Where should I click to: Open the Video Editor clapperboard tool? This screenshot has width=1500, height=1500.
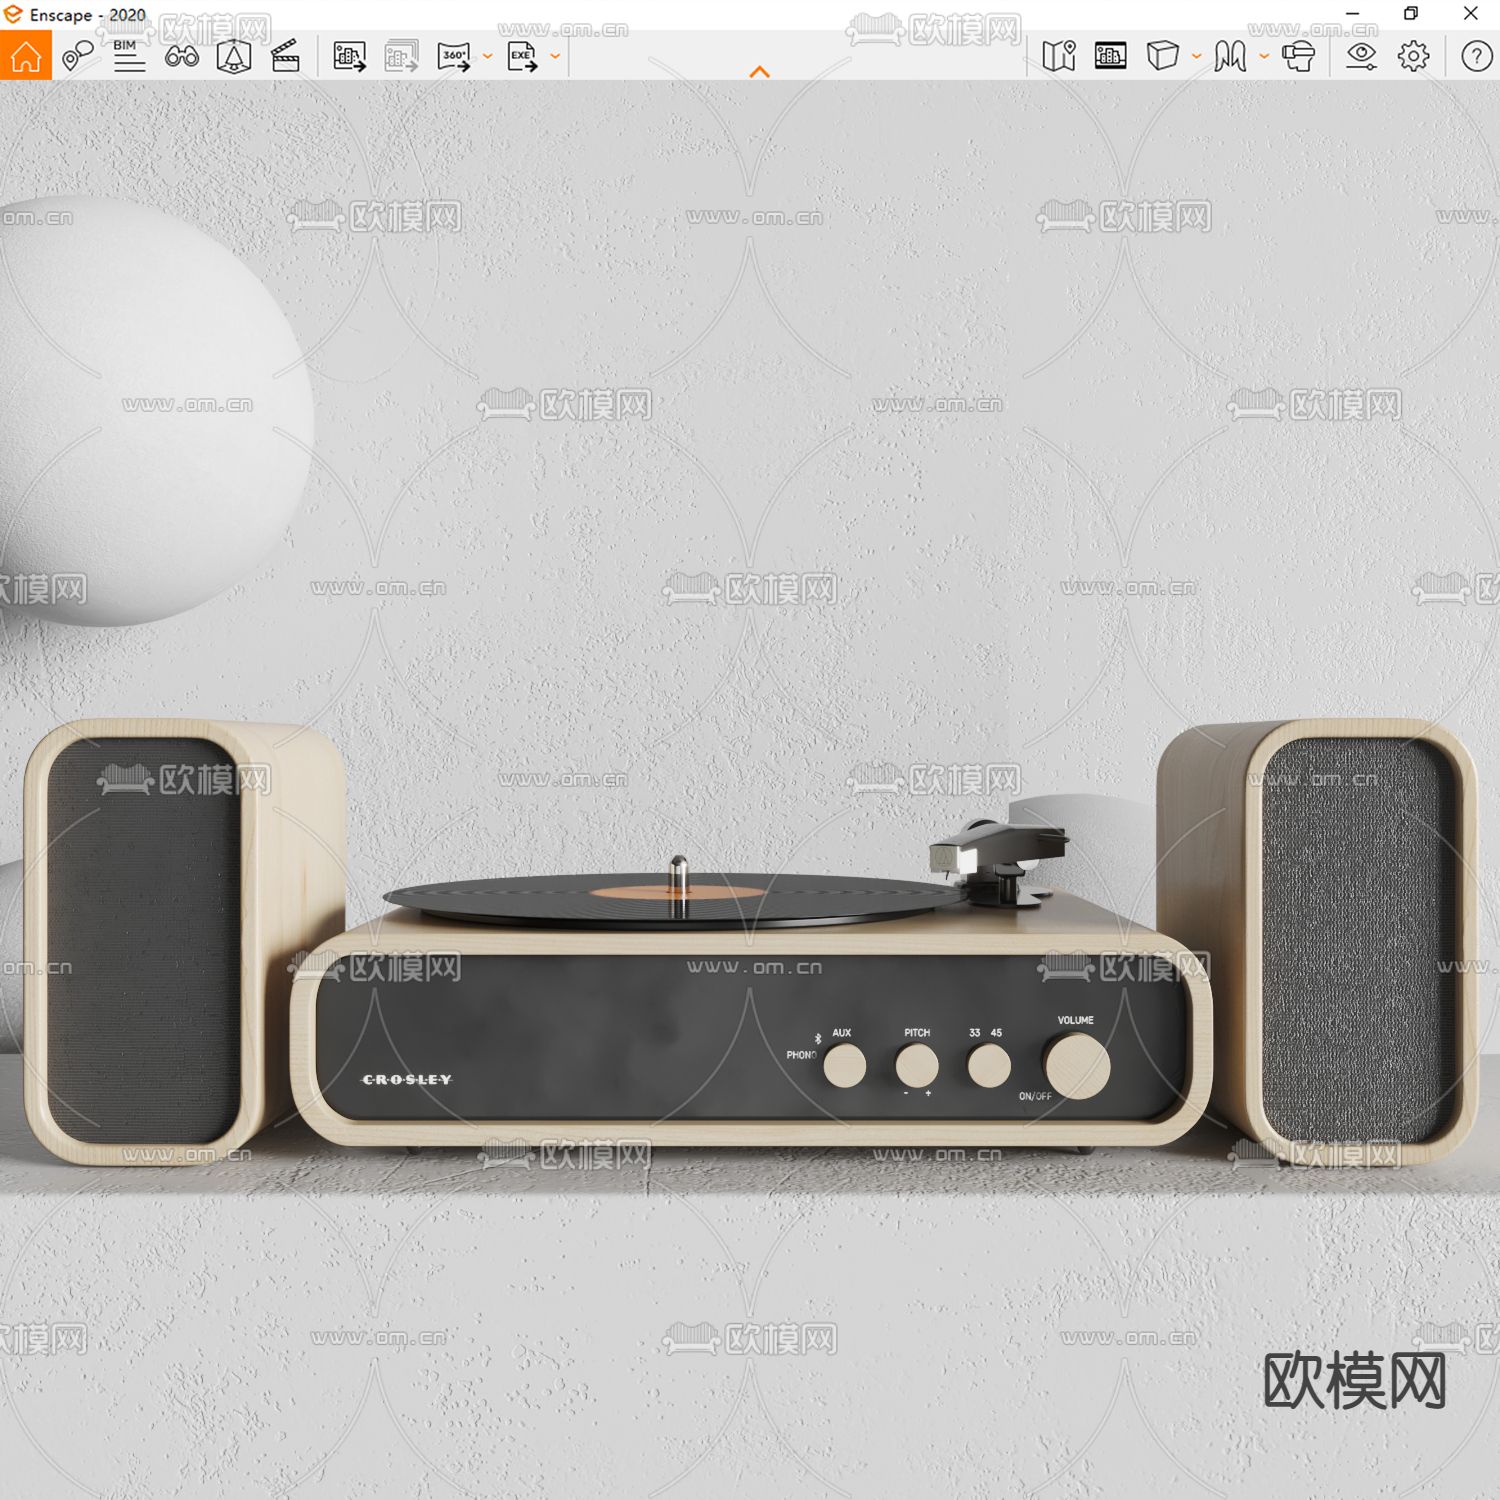pos(286,57)
